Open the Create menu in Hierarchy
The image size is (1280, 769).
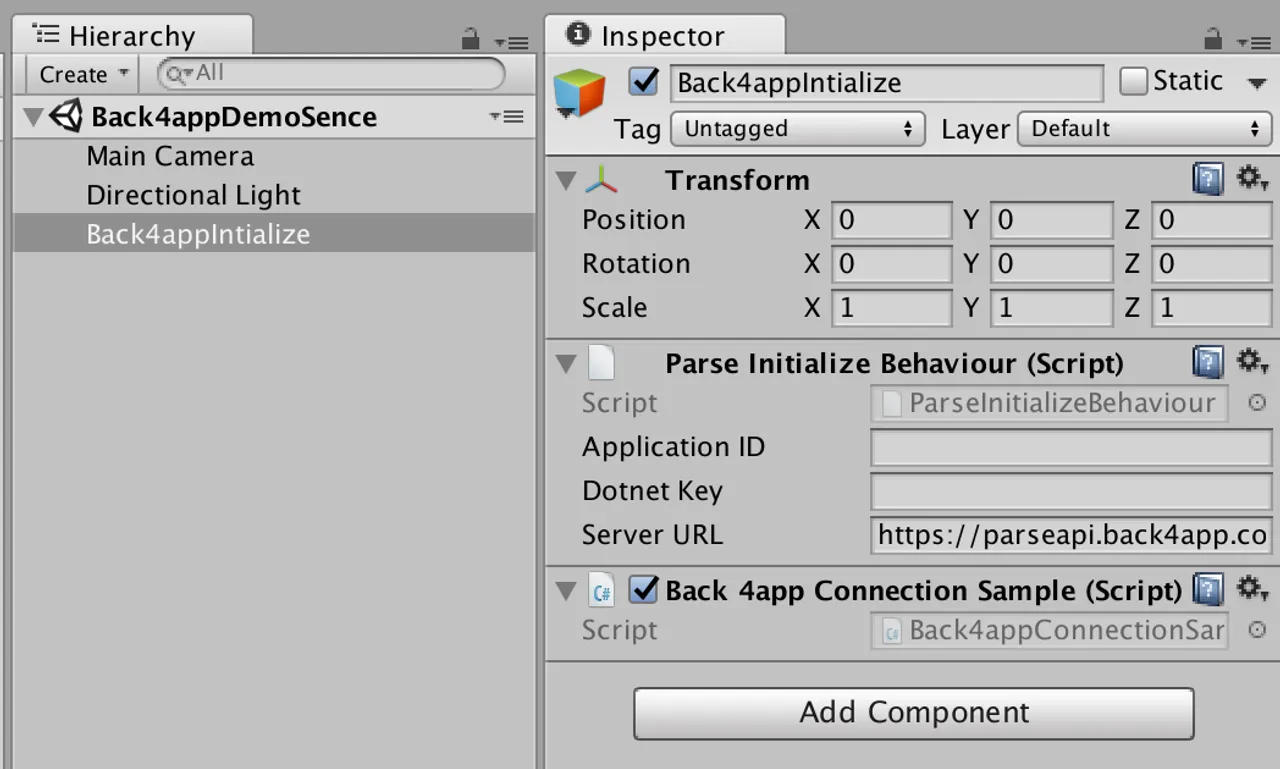tap(80, 74)
